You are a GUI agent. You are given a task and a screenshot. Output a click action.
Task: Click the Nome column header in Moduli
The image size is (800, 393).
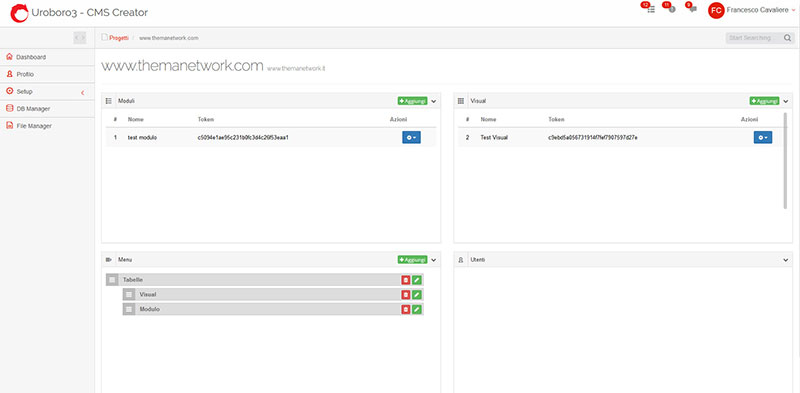[x=136, y=119]
